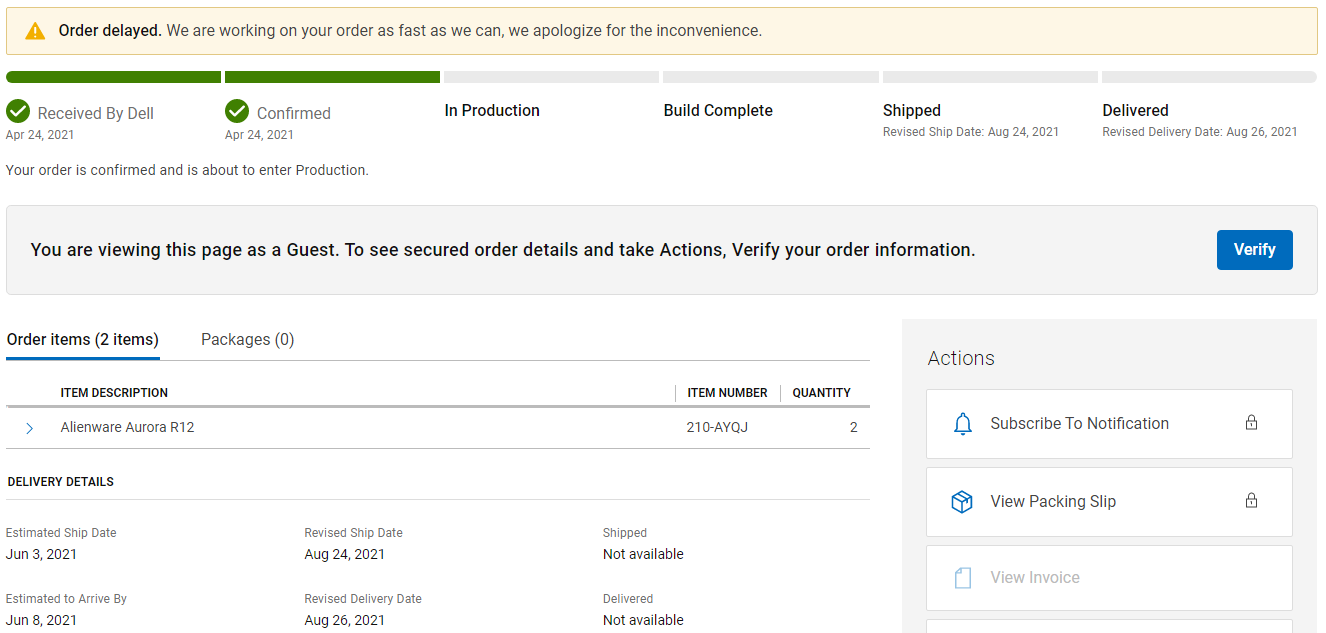Click the Actions panel heading
The image size is (1326, 633).
(961, 359)
